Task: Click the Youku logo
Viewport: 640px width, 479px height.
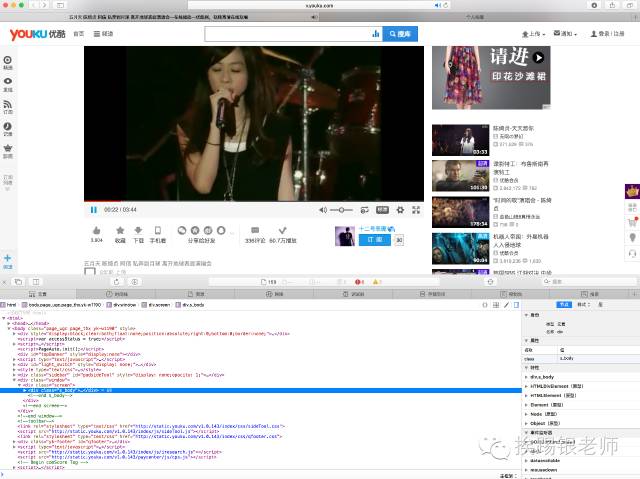Action: click(x=38, y=34)
